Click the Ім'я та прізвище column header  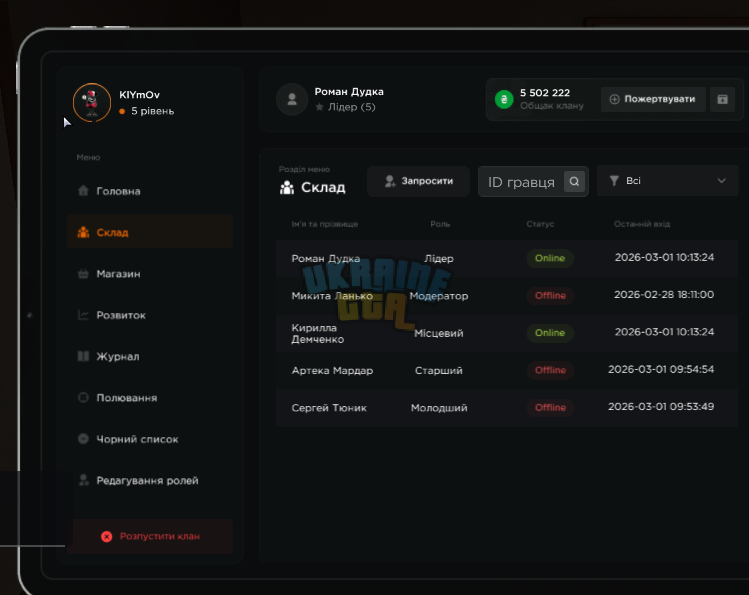tap(325, 224)
